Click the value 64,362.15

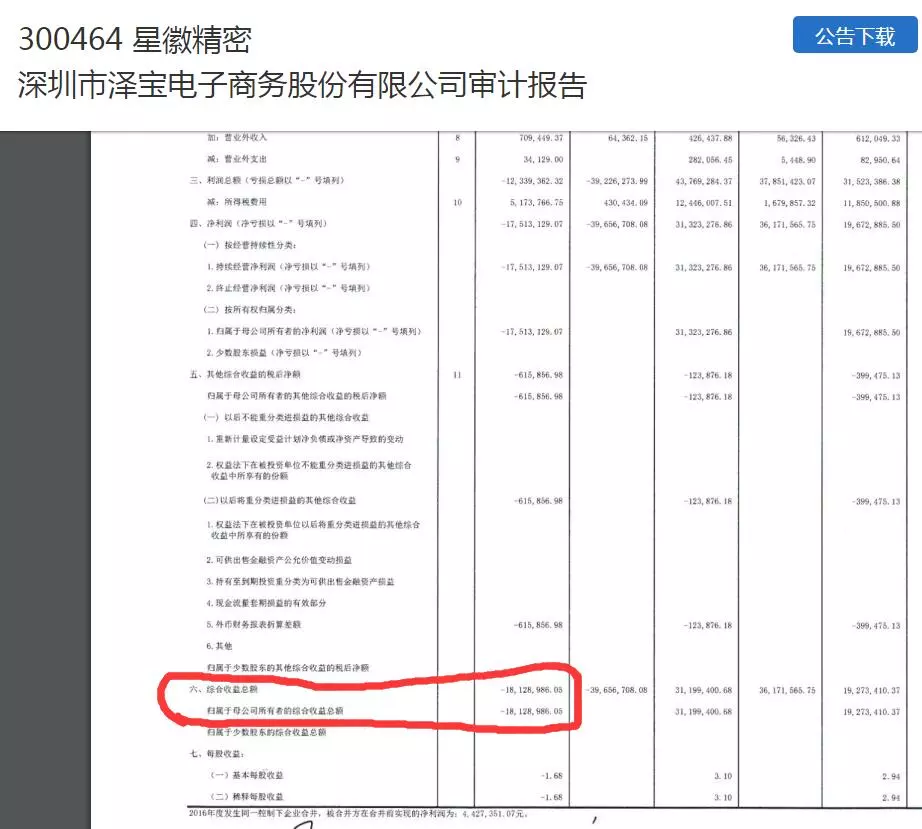coord(628,138)
